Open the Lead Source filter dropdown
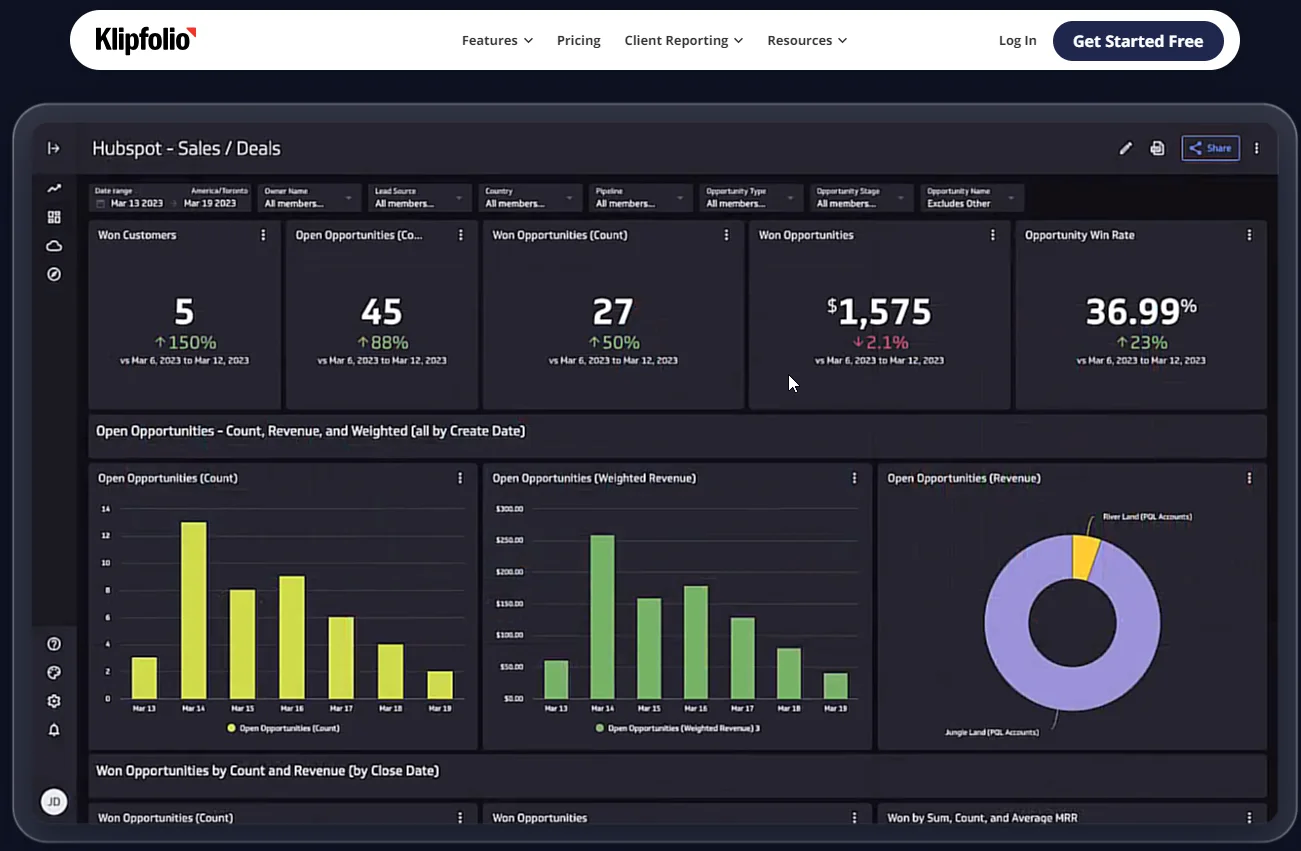Viewport: 1301px width, 851px height. (x=419, y=197)
